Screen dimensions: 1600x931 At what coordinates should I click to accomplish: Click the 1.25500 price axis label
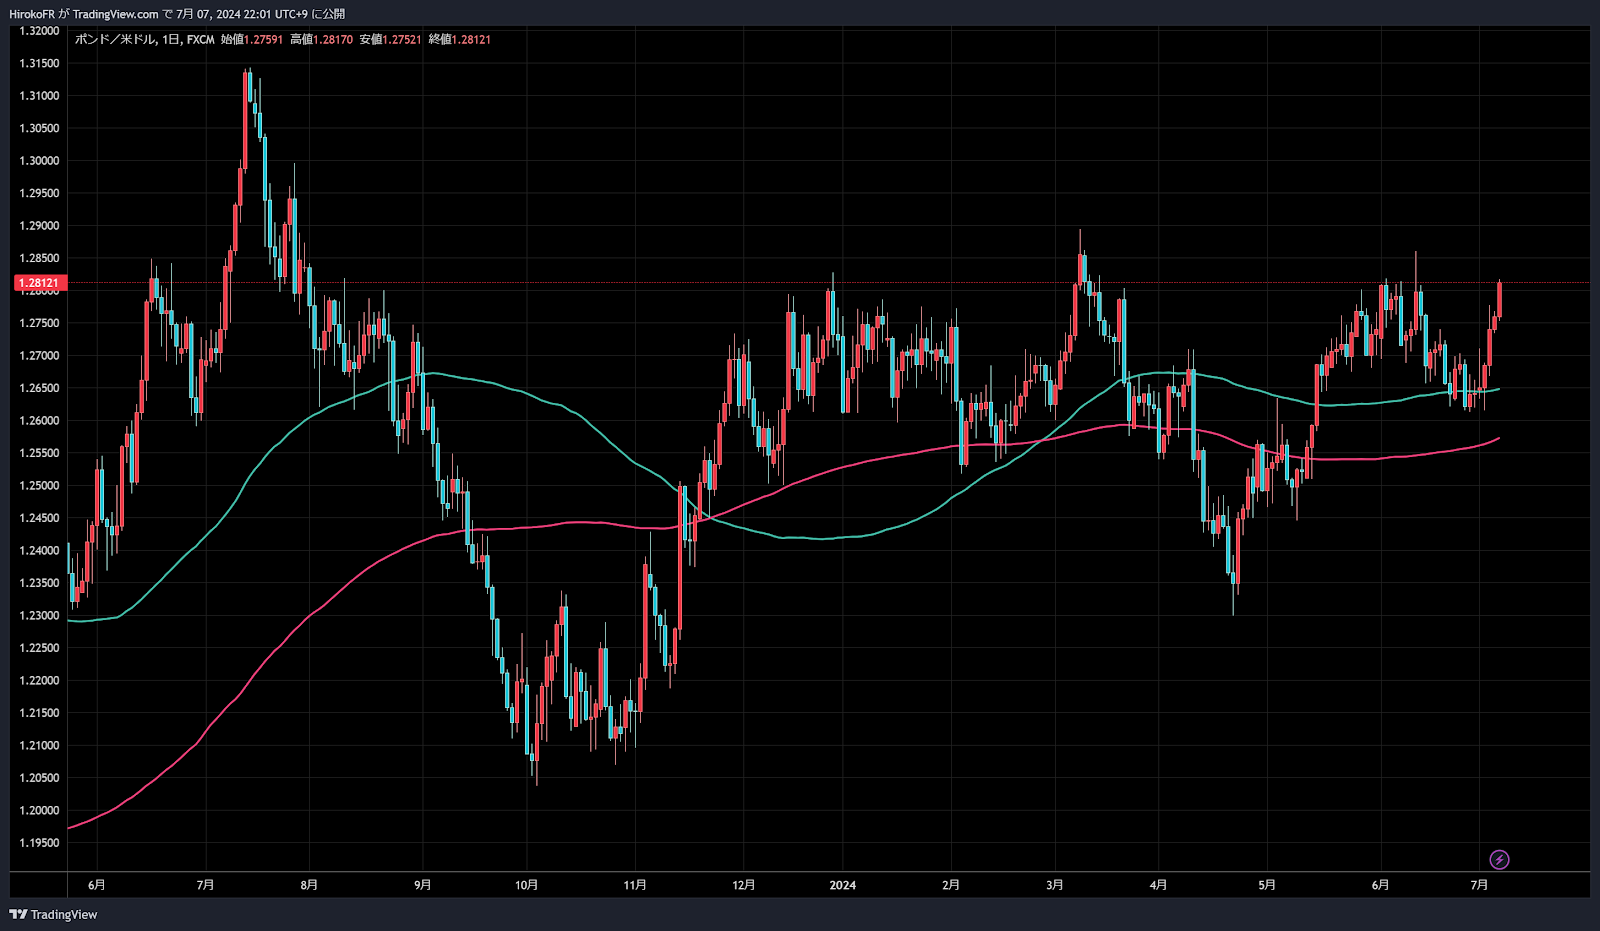pyautogui.click(x=39, y=453)
